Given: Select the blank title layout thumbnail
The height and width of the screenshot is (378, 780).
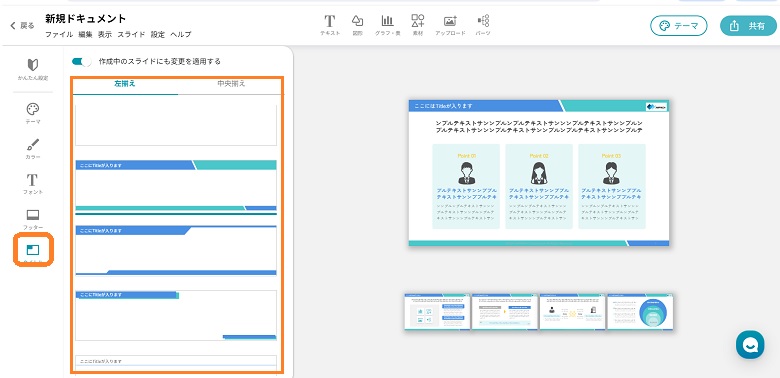Looking at the screenshot, I should click(x=176, y=124).
